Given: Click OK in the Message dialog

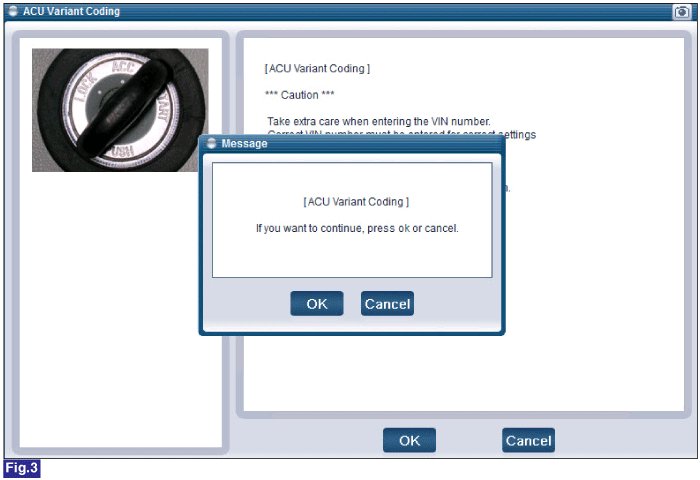Looking at the screenshot, I should click(317, 304).
